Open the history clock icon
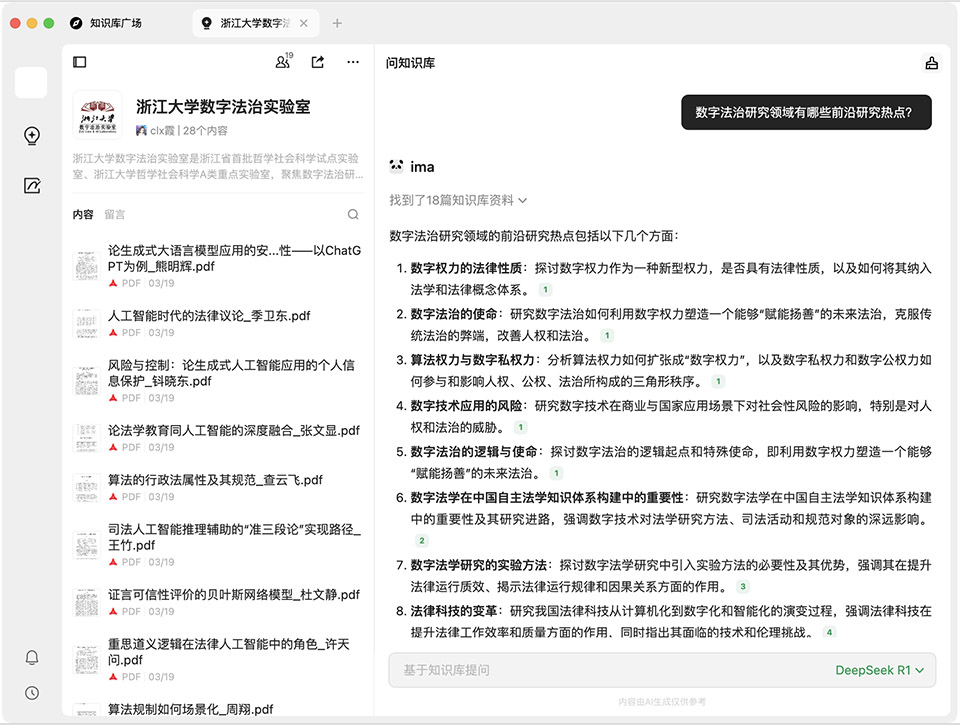Viewport: 960px width, 725px height. point(32,693)
